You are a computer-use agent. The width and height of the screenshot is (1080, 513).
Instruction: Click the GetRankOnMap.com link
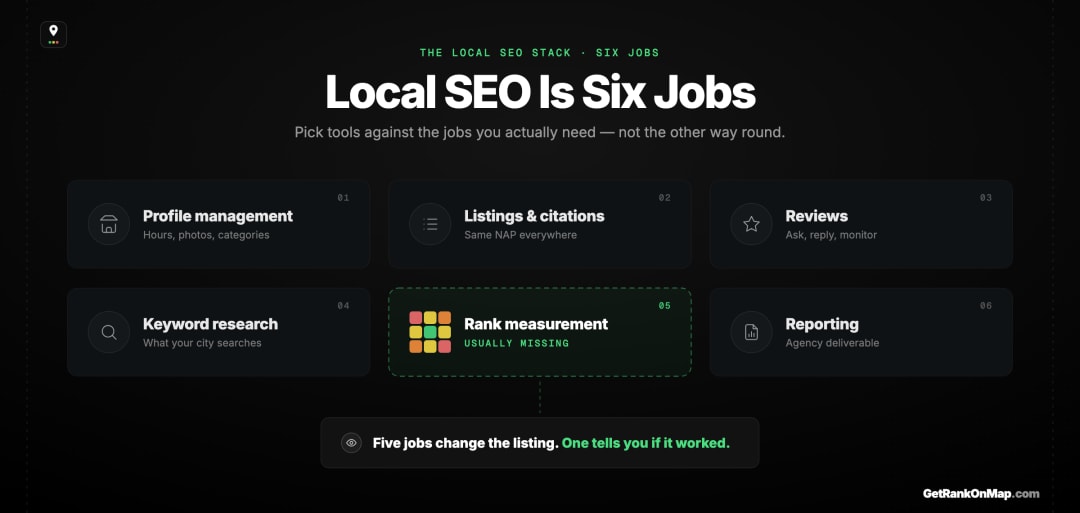[x=981, y=493]
